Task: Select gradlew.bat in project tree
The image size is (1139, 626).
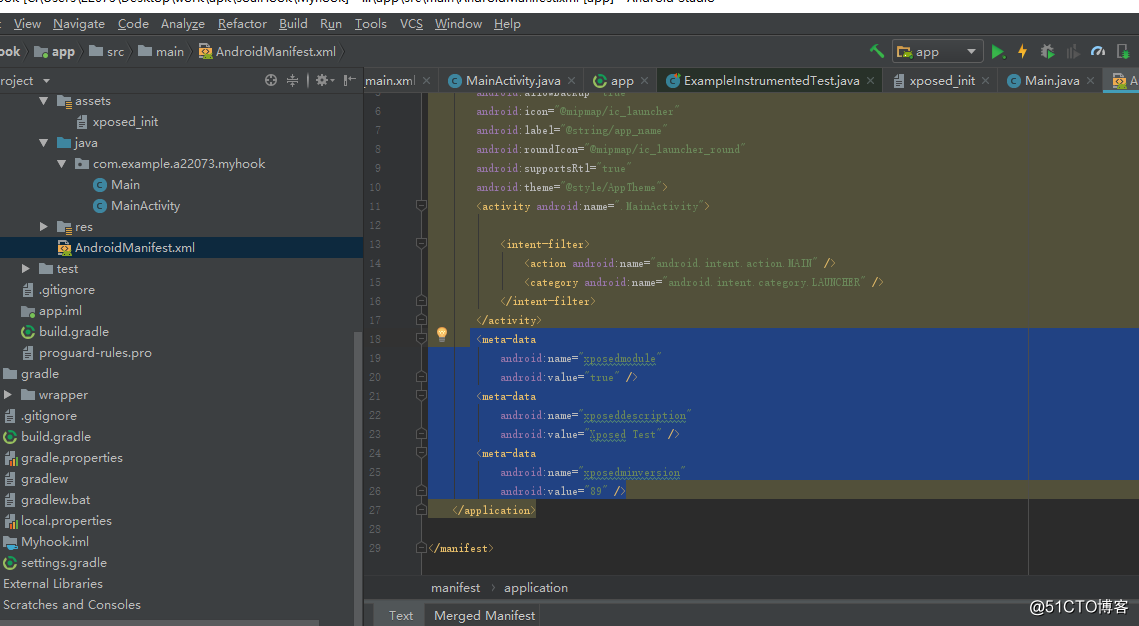Action: point(55,500)
